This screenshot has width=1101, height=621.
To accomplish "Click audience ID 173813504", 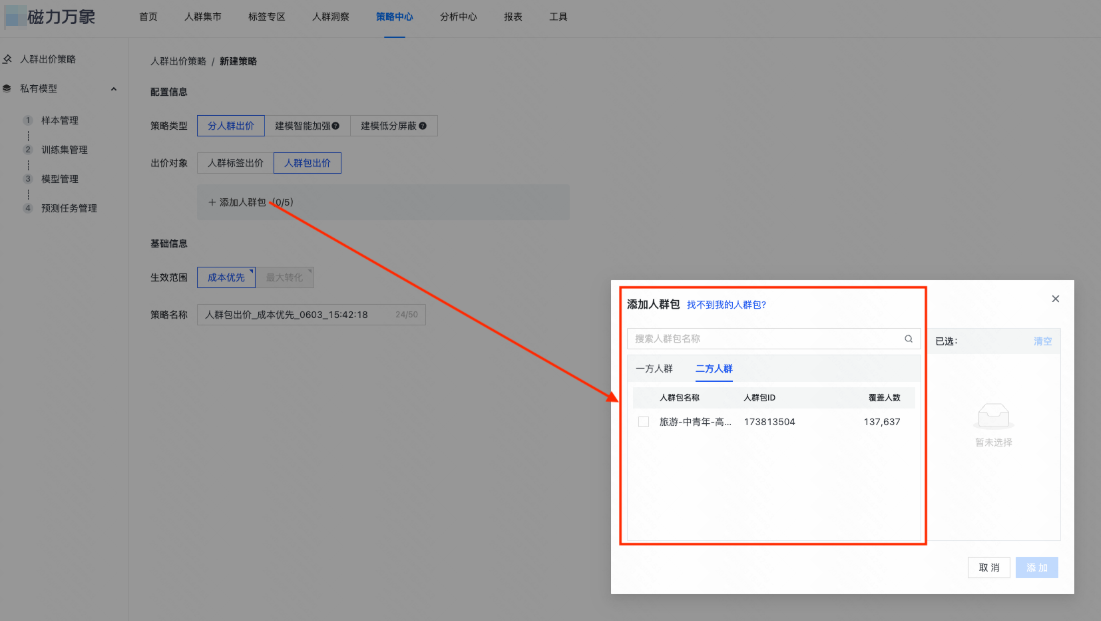I will 769,421.
